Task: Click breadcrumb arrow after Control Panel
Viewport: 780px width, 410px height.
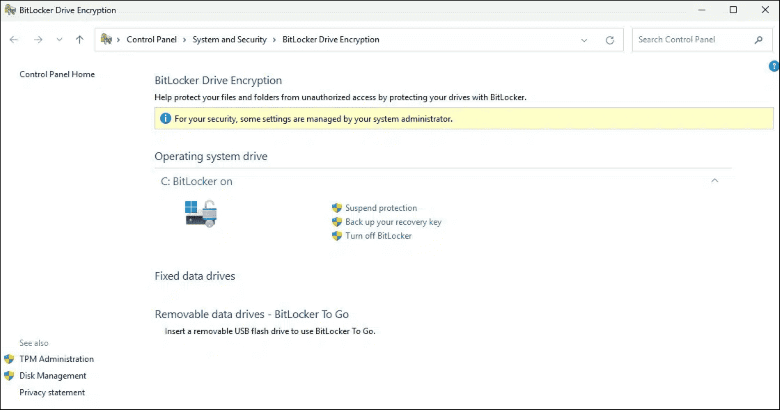Action: pyautogui.click(x=184, y=40)
